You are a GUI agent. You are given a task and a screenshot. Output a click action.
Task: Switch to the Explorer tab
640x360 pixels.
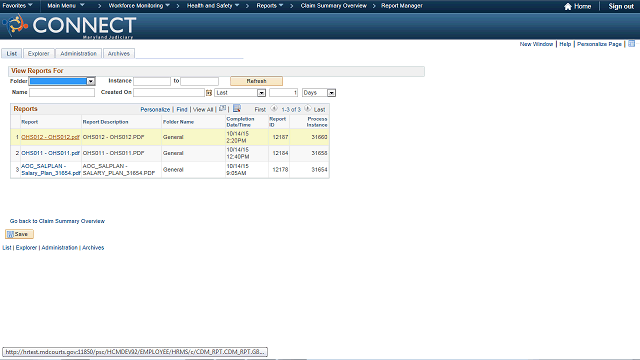click(39, 53)
